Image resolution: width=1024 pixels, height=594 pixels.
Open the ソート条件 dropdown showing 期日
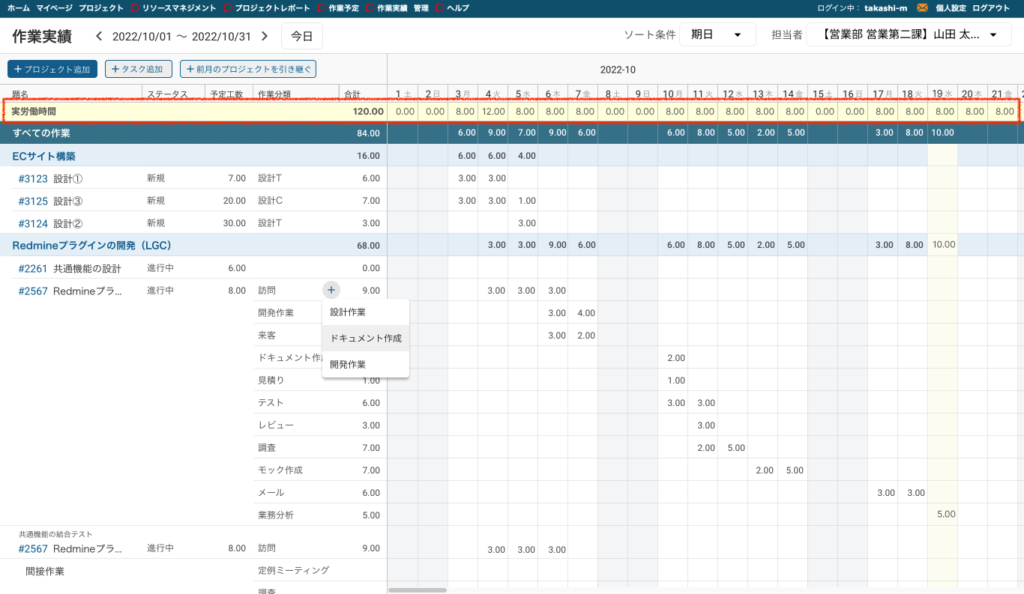(717, 35)
